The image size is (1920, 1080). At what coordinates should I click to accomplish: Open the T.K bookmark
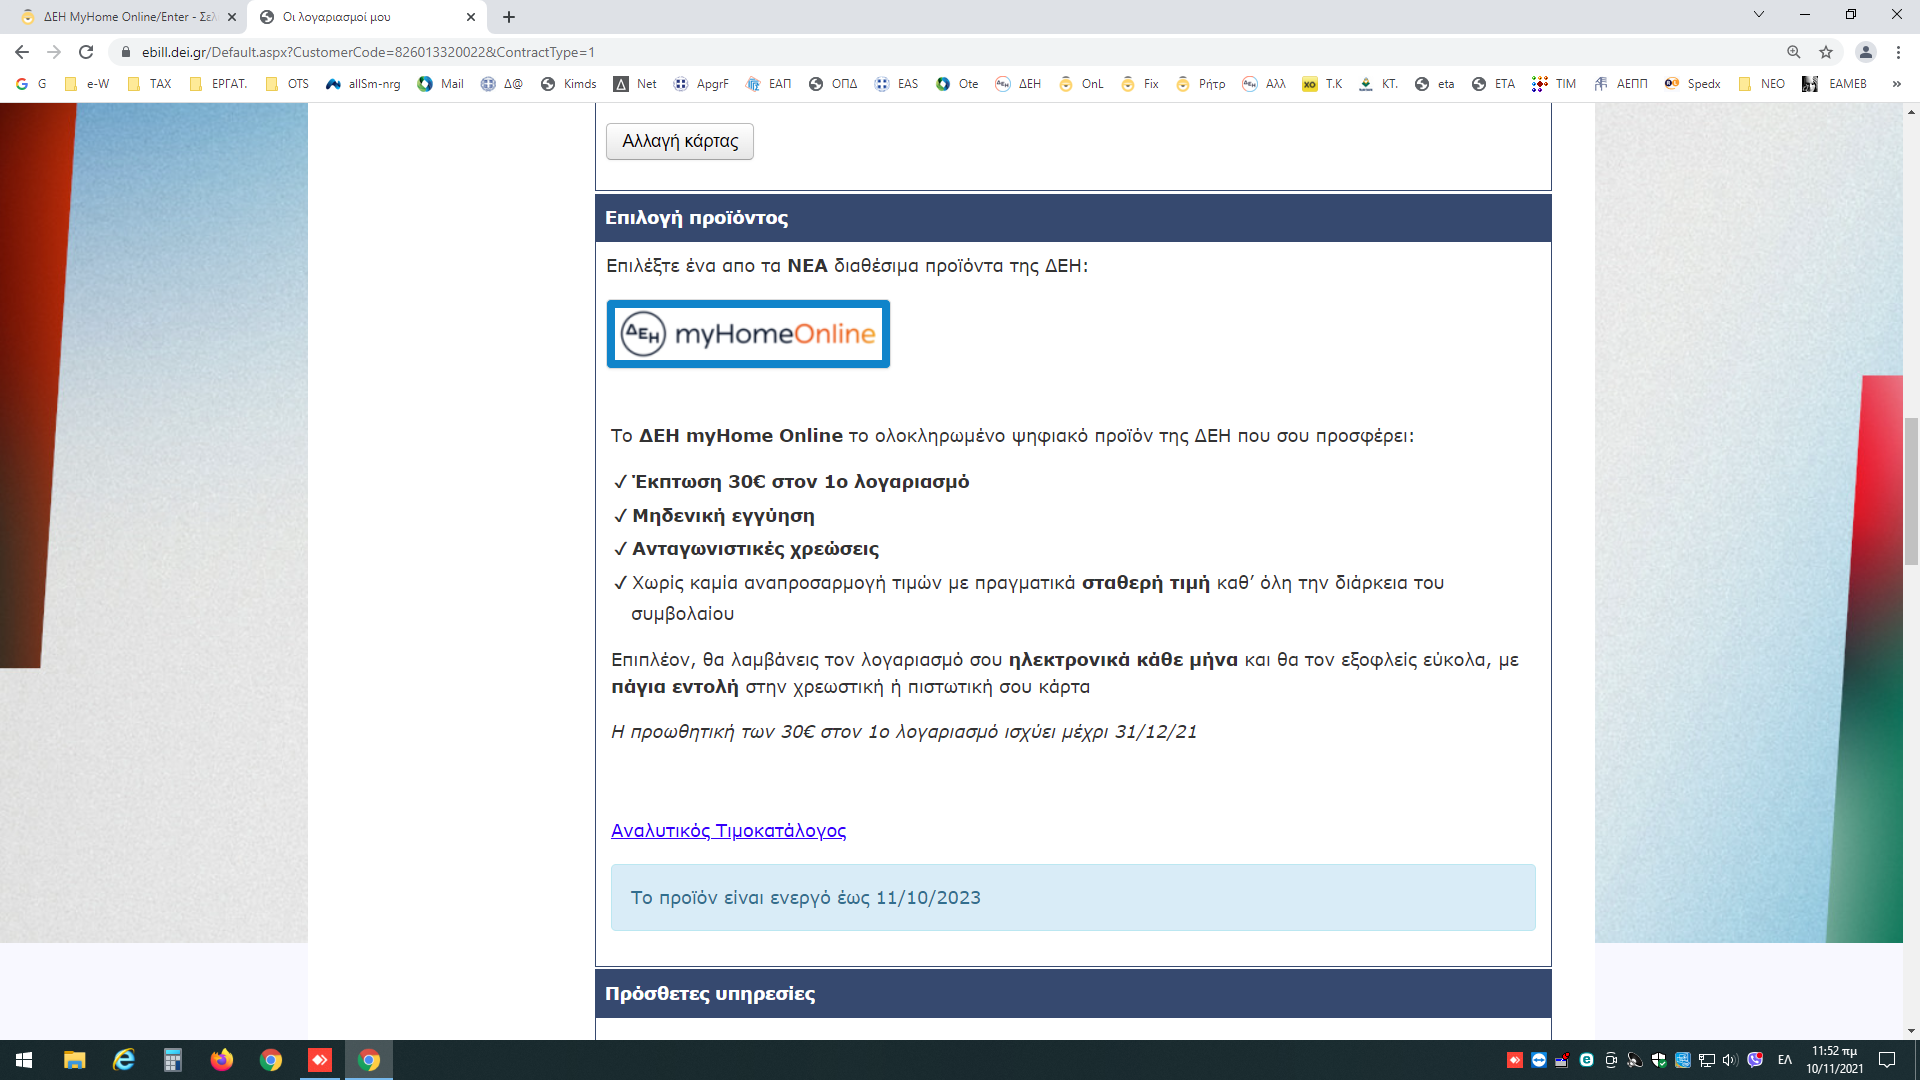pos(1322,84)
